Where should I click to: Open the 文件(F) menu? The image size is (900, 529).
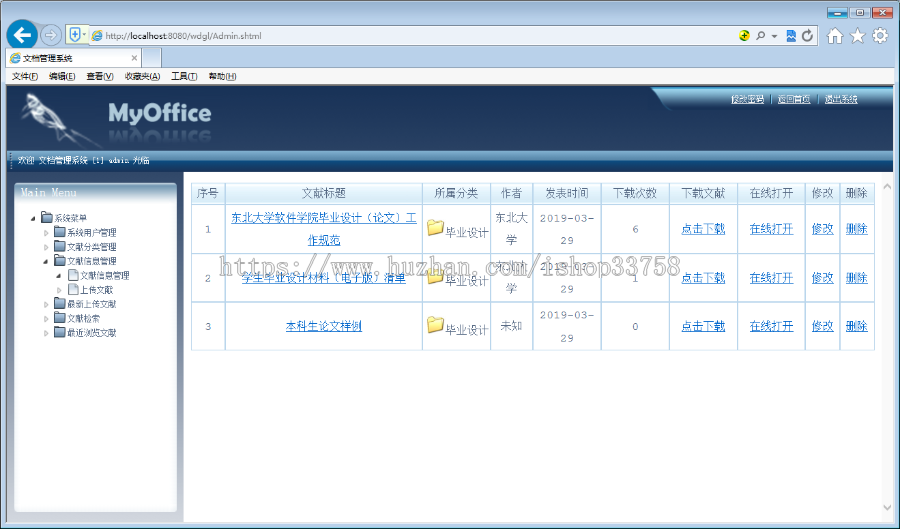pyautogui.click(x=25, y=76)
